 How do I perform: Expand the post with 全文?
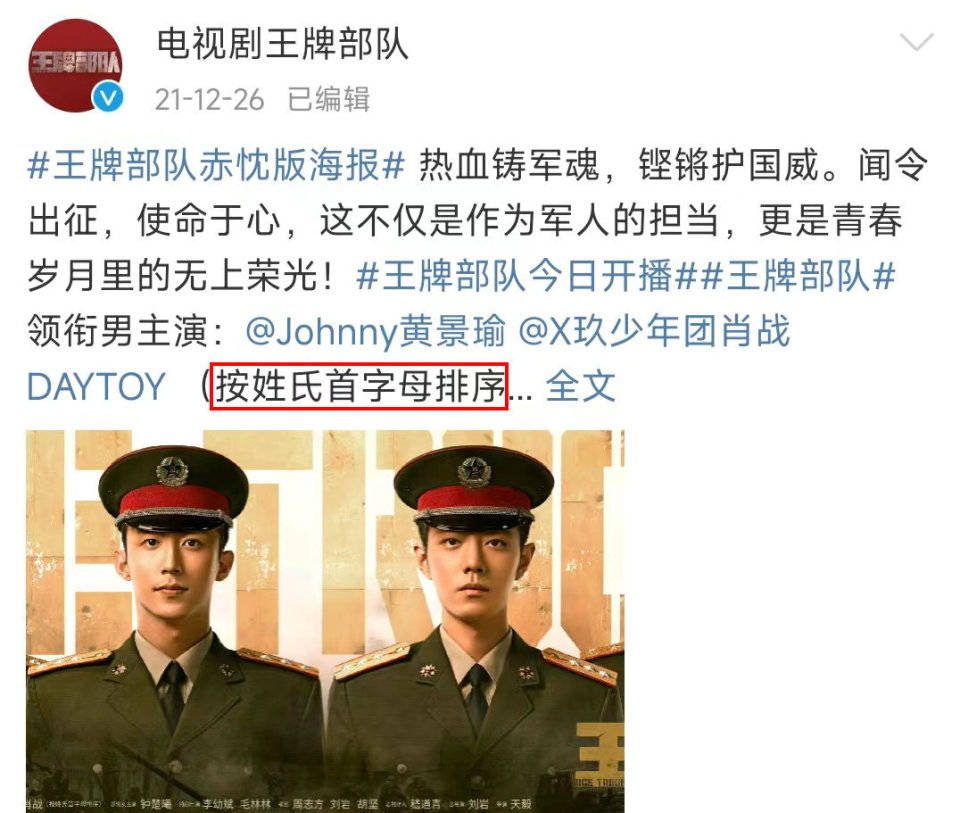coord(580,386)
